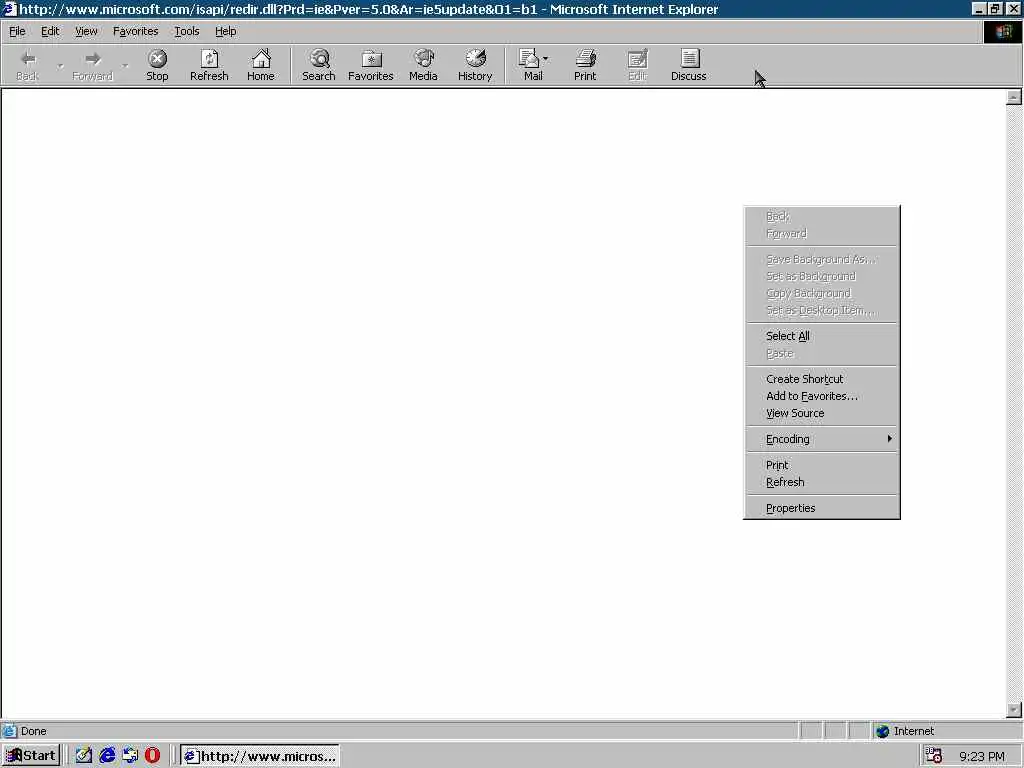This screenshot has width=1024, height=768.
Task: Click the 9:23 PM clock
Action: 982,756
